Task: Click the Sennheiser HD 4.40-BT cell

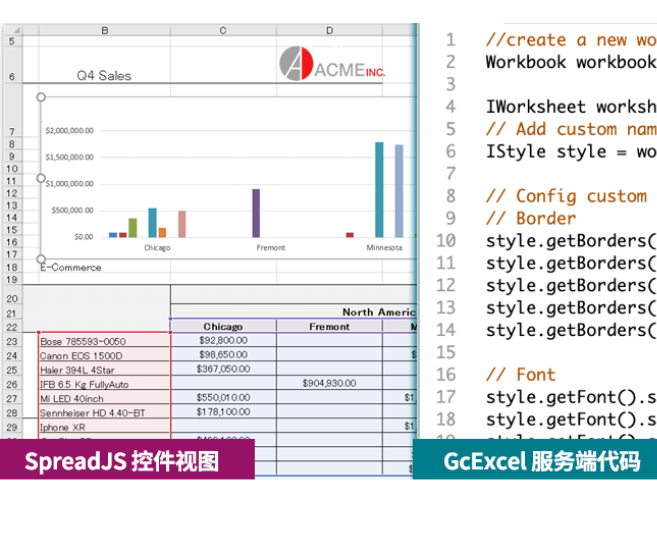Action: click(x=104, y=412)
